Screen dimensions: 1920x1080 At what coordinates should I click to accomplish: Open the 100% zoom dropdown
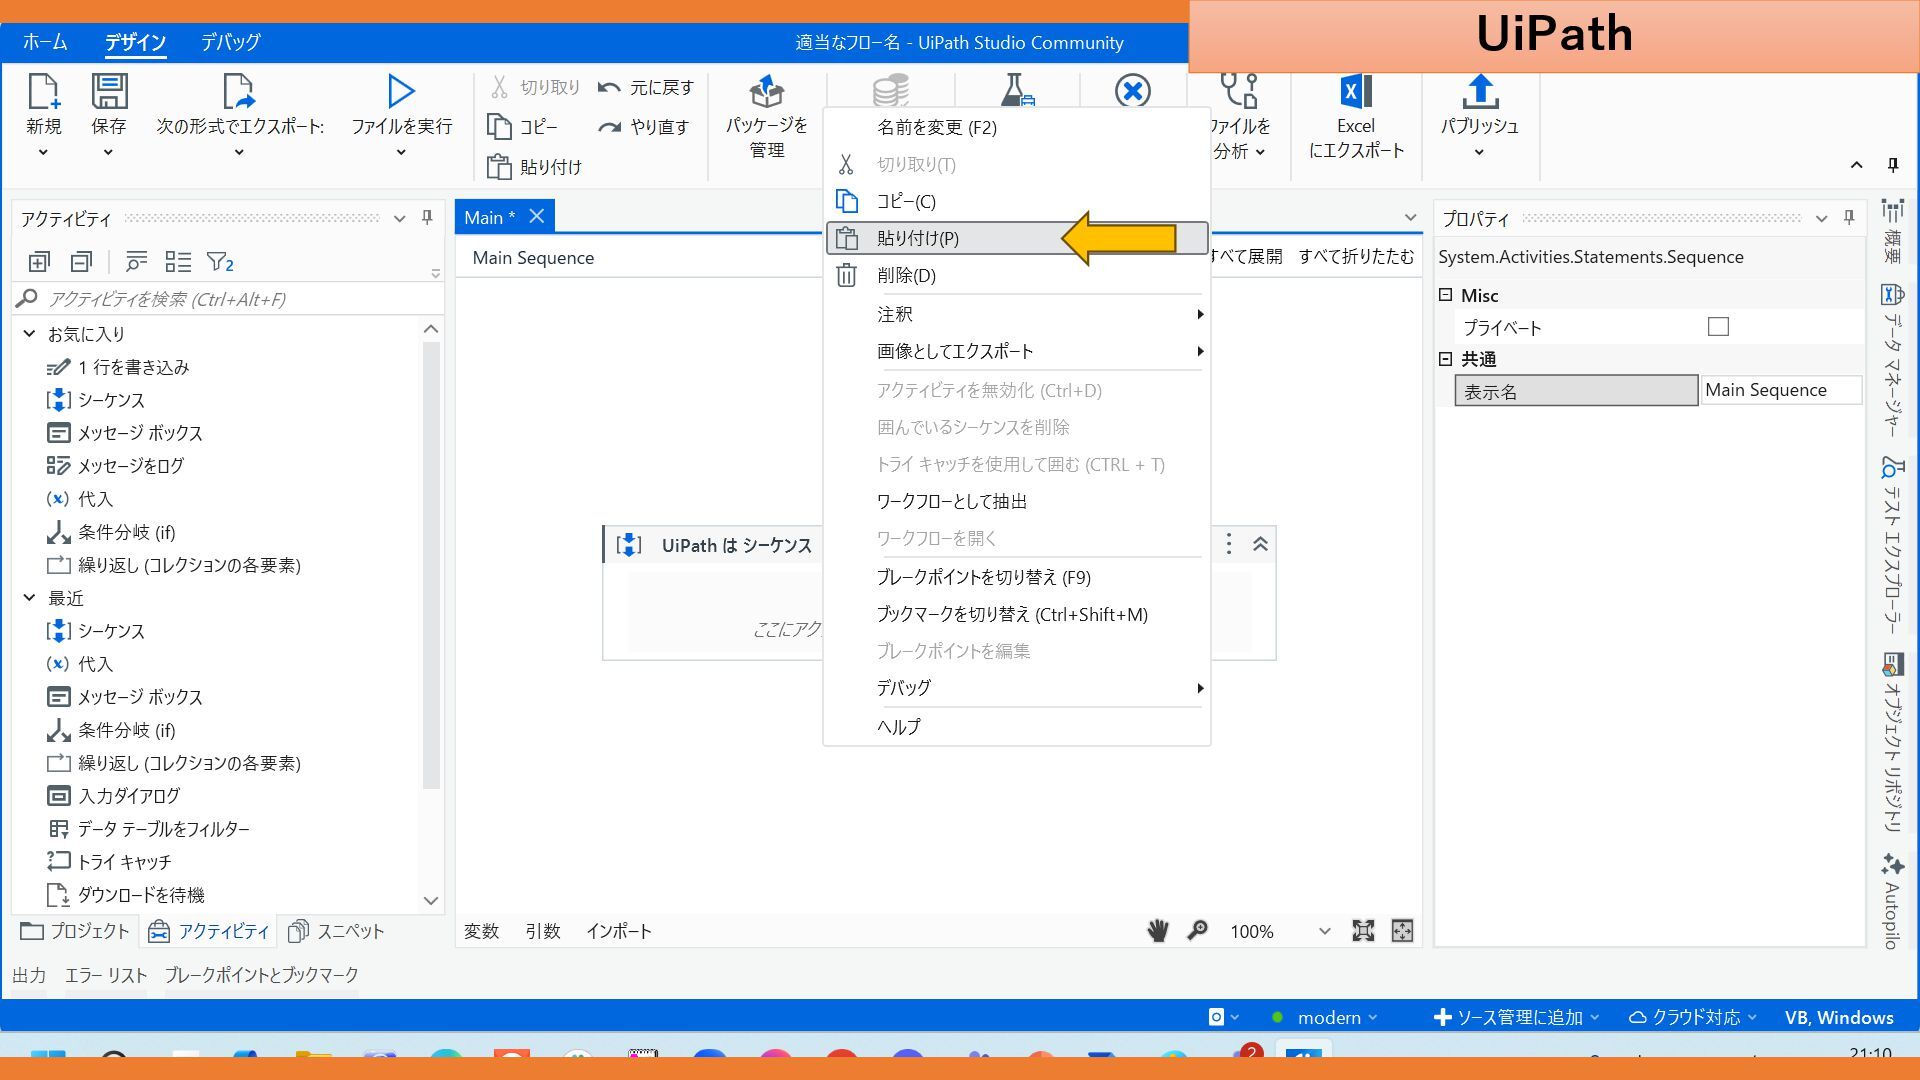(1324, 931)
